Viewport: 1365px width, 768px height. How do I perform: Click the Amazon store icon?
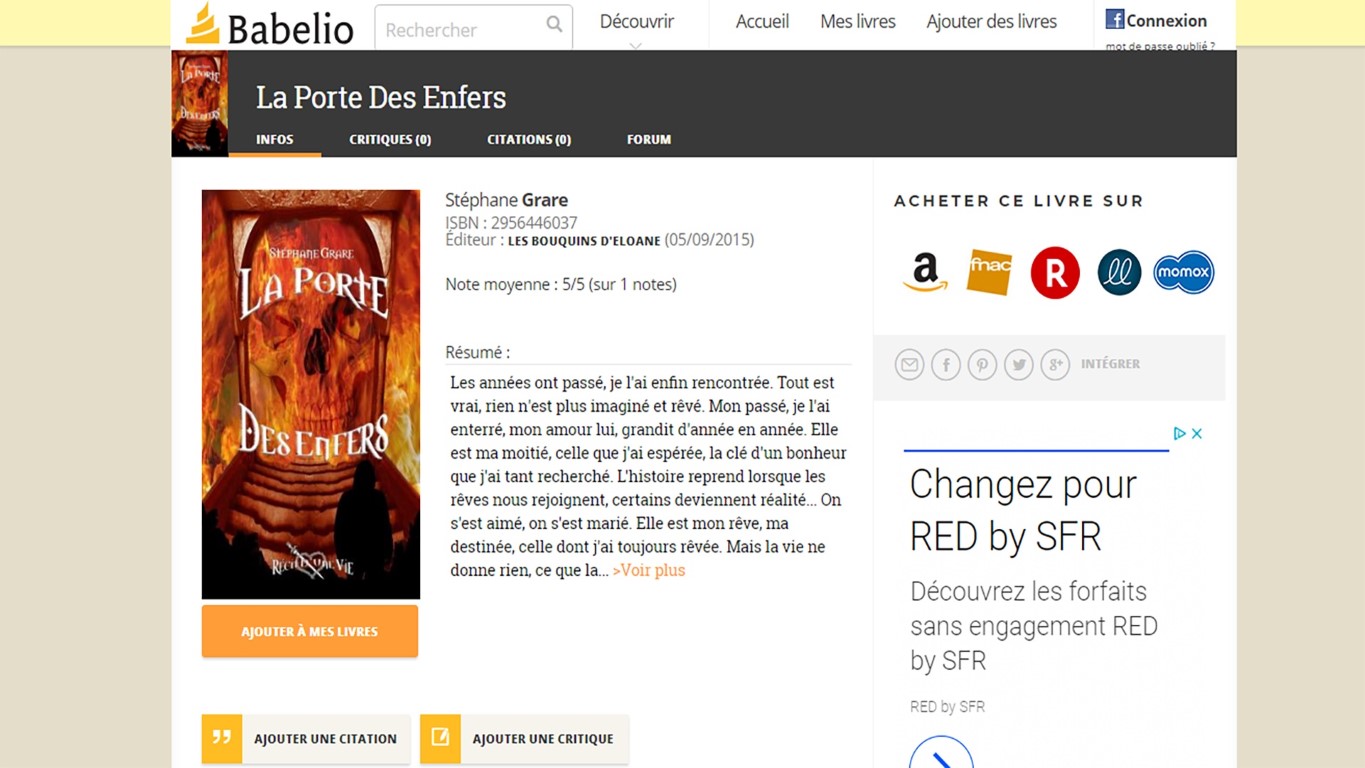(924, 272)
